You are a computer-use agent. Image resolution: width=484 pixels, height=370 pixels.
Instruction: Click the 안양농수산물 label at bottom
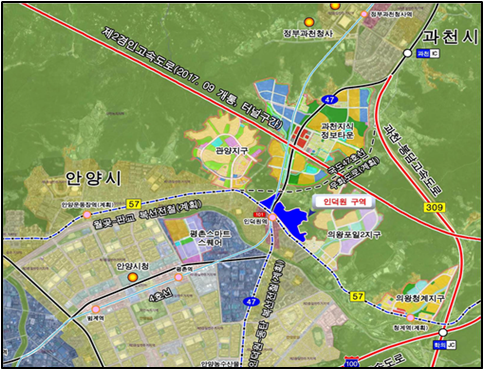(220, 364)
